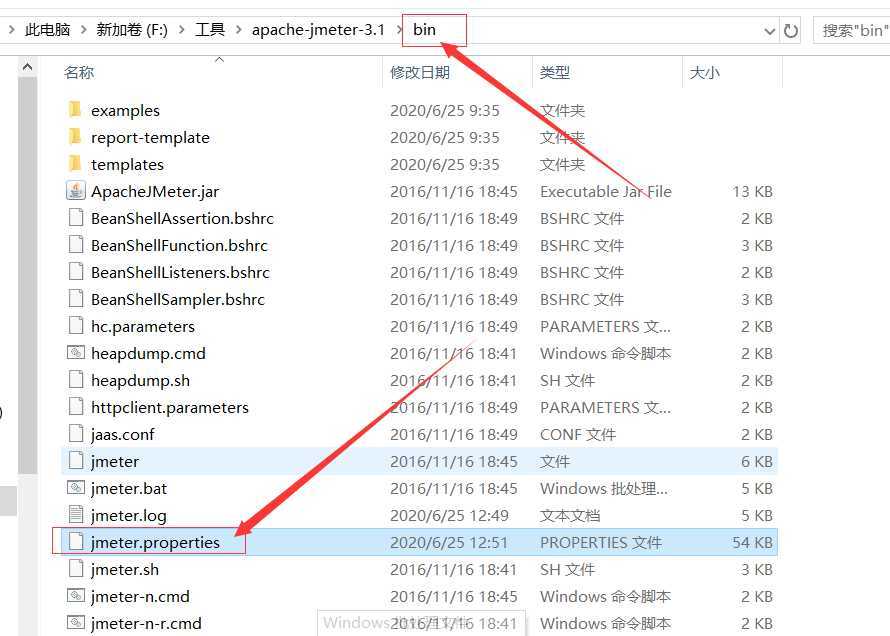Screen dimensions: 890x636
Task: Select jmeter-n-r.cmd file name
Action: pyautogui.click(x=146, y=624)
